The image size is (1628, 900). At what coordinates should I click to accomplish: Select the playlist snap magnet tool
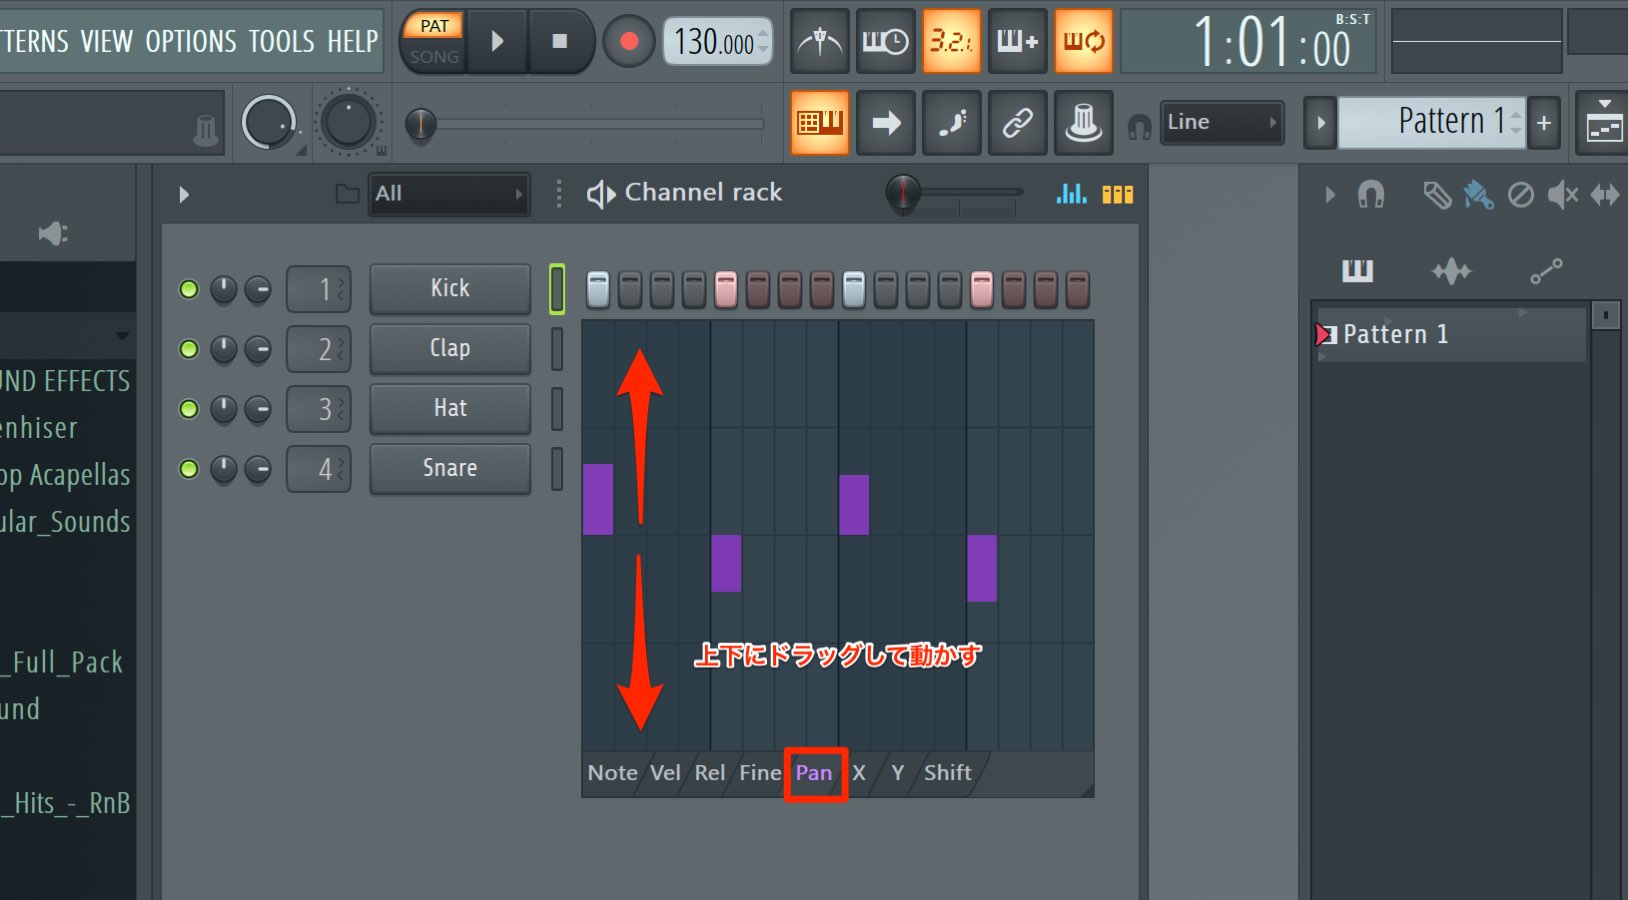(x=1371, y=194)
